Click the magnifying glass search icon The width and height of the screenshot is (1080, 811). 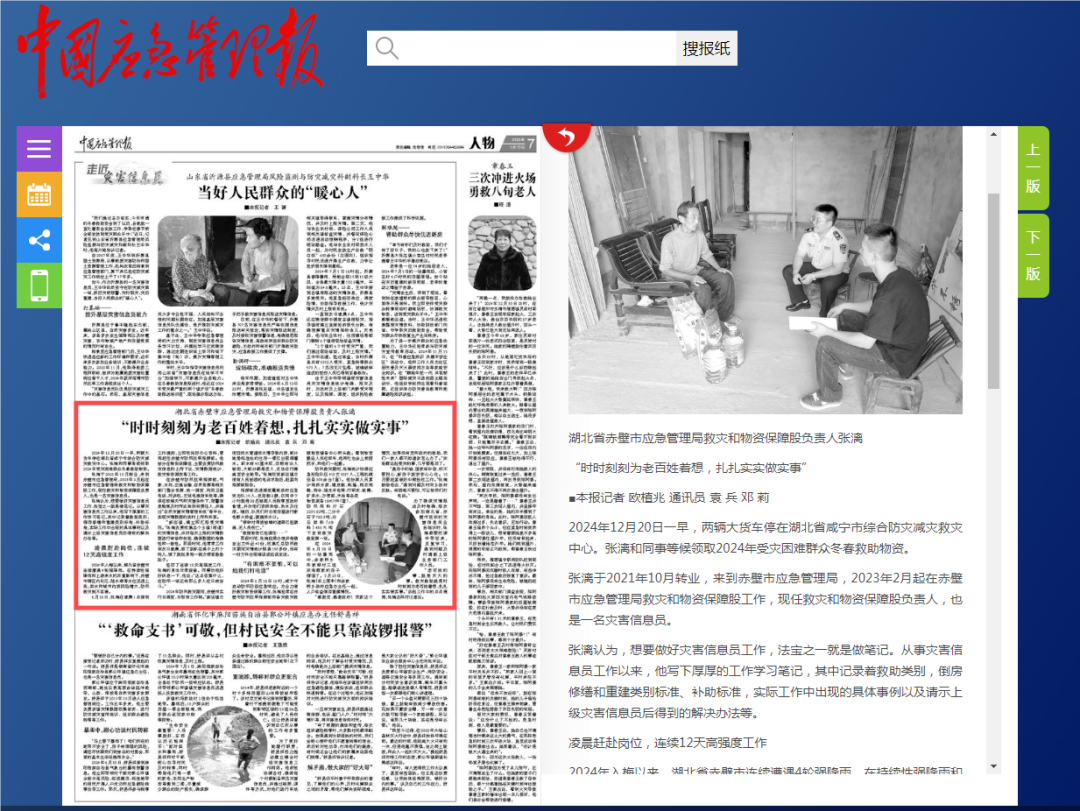coord(386,48)
